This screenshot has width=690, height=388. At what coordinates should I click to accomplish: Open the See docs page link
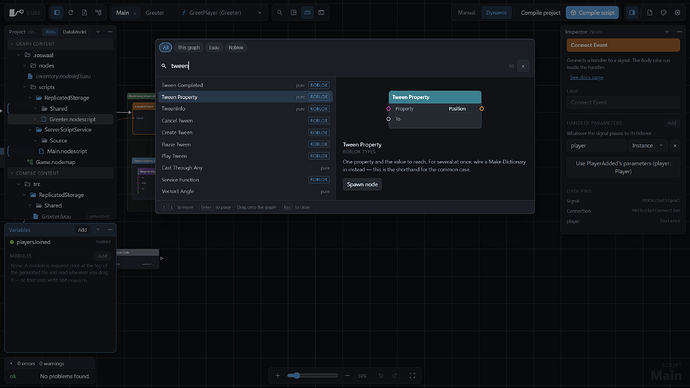586,77
